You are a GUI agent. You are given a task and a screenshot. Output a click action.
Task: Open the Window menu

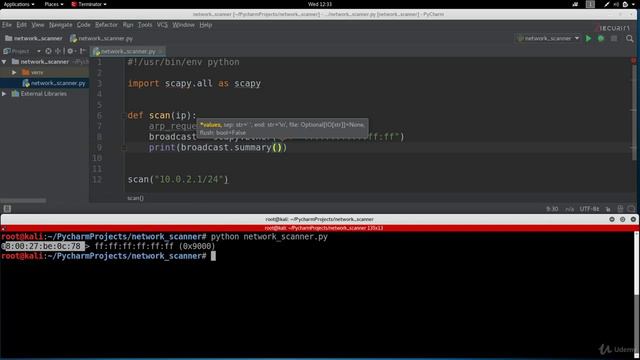pos(183,25)
